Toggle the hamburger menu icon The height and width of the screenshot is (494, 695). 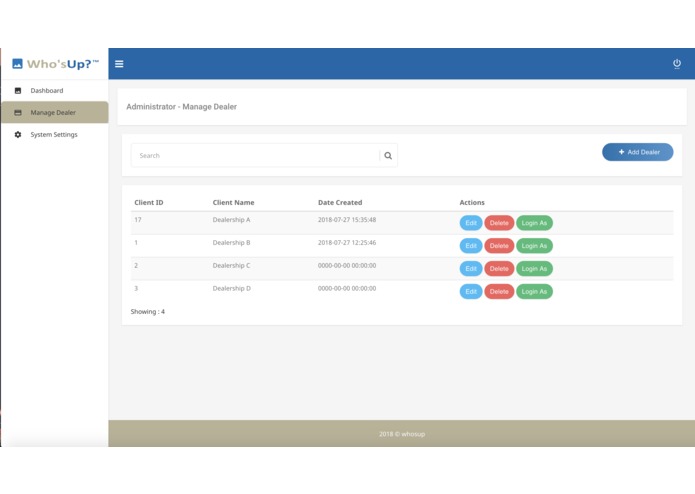[x=119, y=64]
